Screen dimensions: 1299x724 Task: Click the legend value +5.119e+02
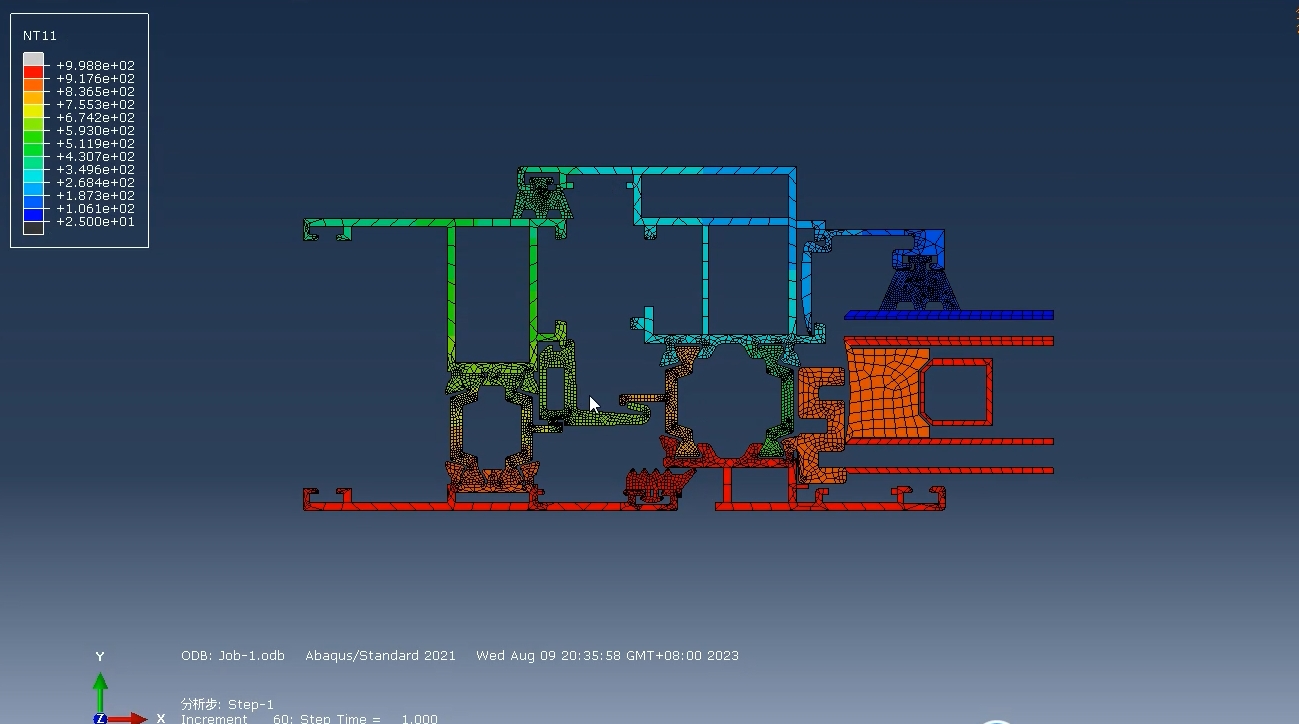click(x=95, y=144)
